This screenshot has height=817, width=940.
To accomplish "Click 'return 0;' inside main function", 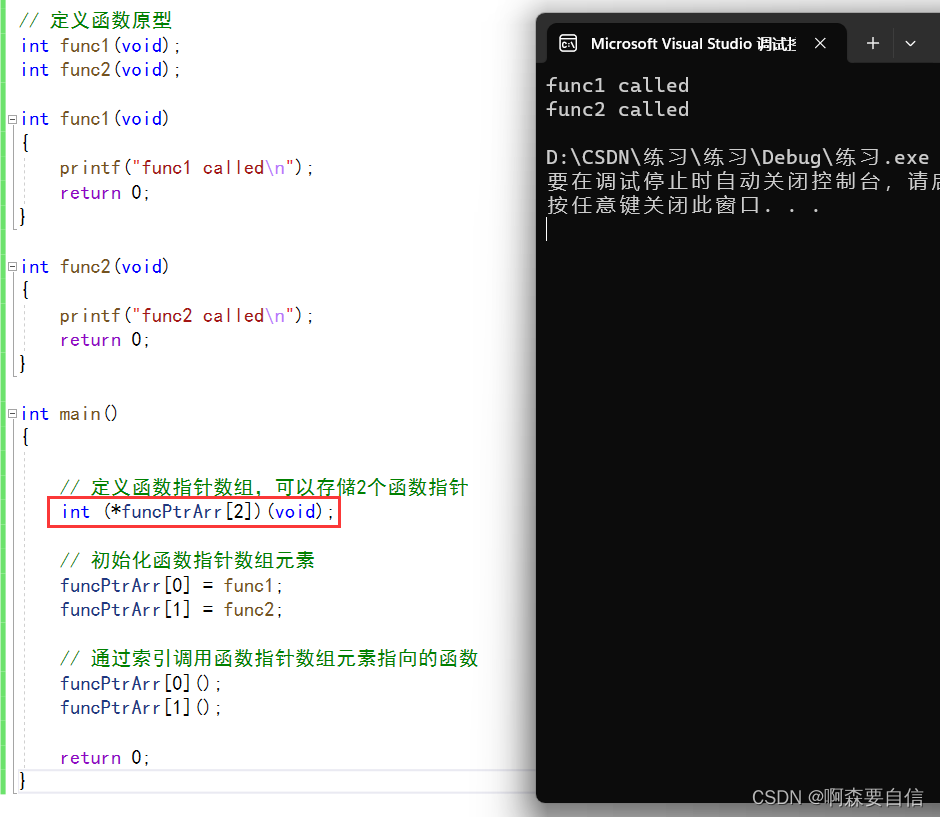I will click(104, 758).
